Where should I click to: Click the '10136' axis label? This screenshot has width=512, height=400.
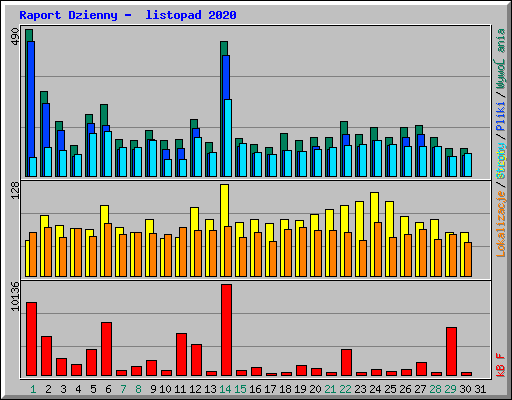coord(15,296)
